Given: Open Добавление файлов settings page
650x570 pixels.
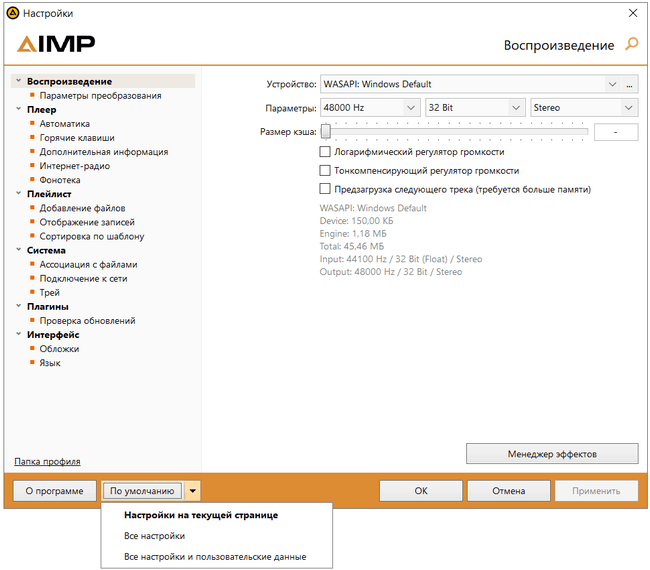Looking at the screenshot, I should (x=82, y=208).
